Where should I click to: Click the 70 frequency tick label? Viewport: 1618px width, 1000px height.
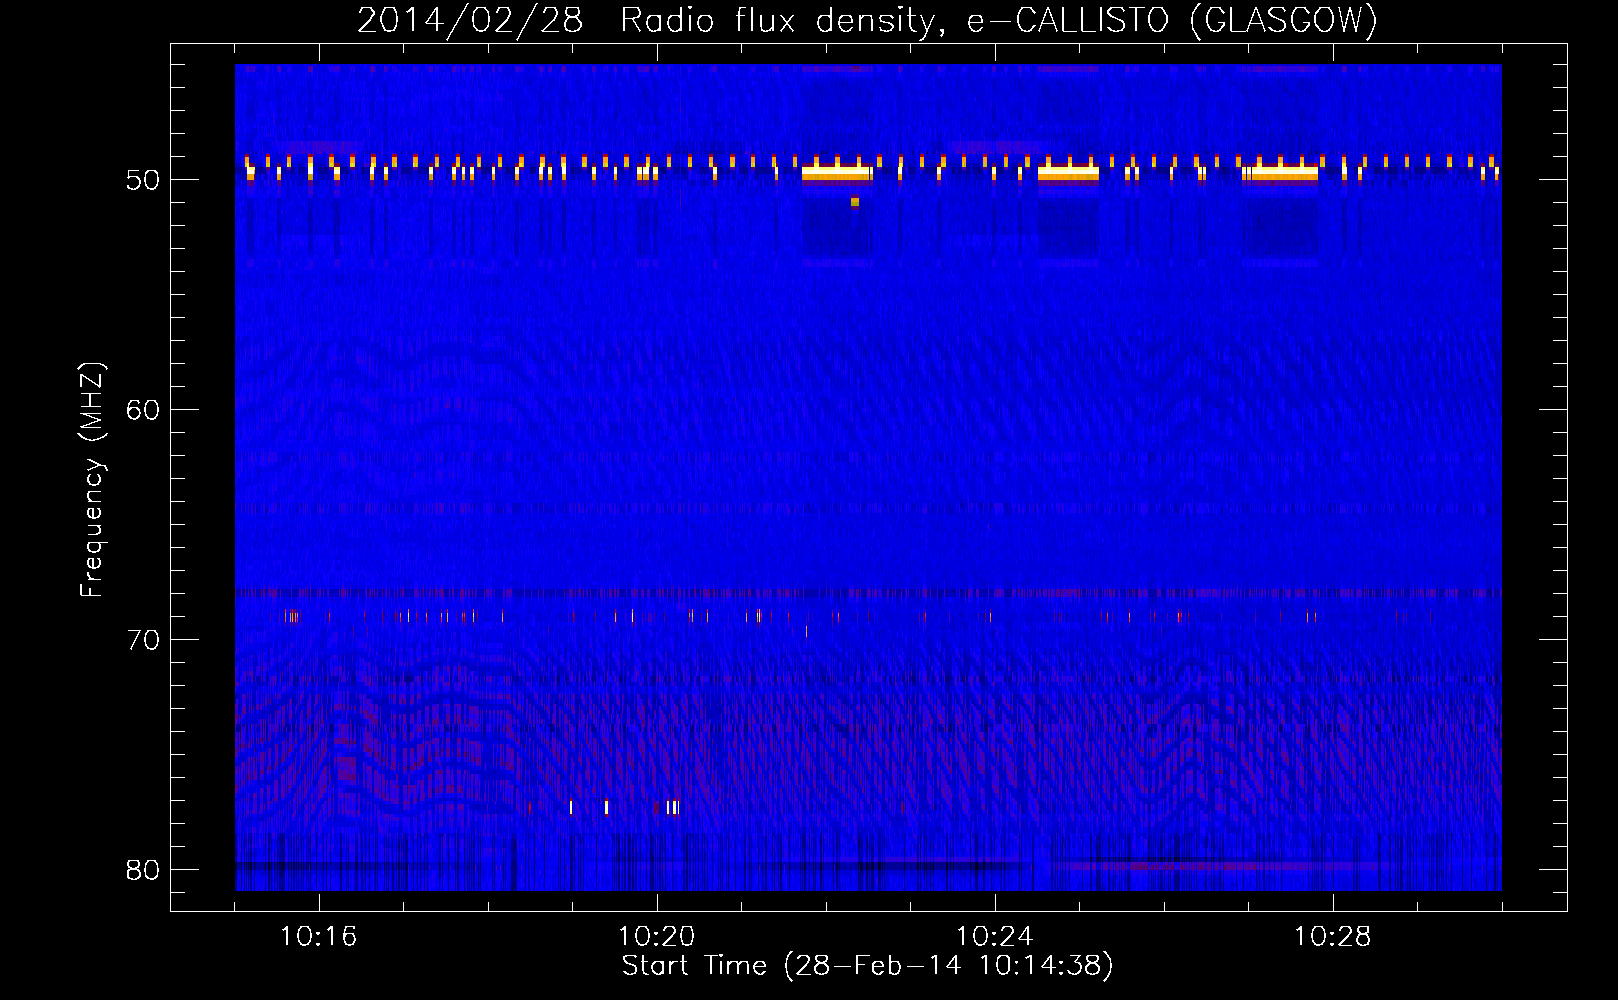(144, 640)
